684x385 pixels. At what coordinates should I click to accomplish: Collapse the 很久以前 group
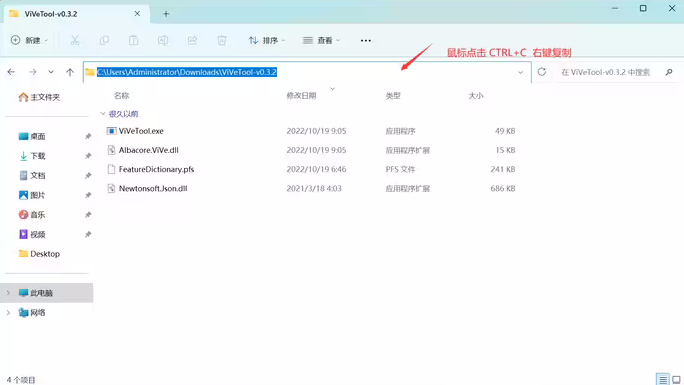coord(103,114)
